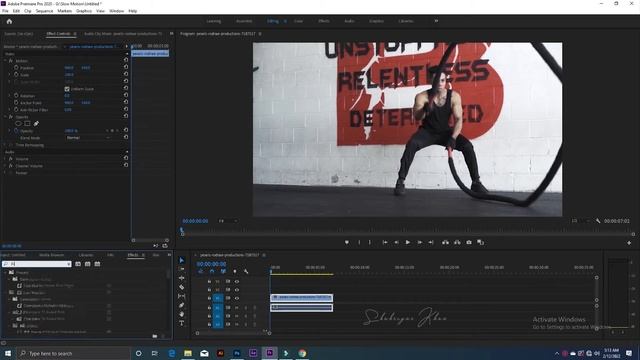Play the program monitor video
This screenshot has width=640, height=360.
pos(408,242)
